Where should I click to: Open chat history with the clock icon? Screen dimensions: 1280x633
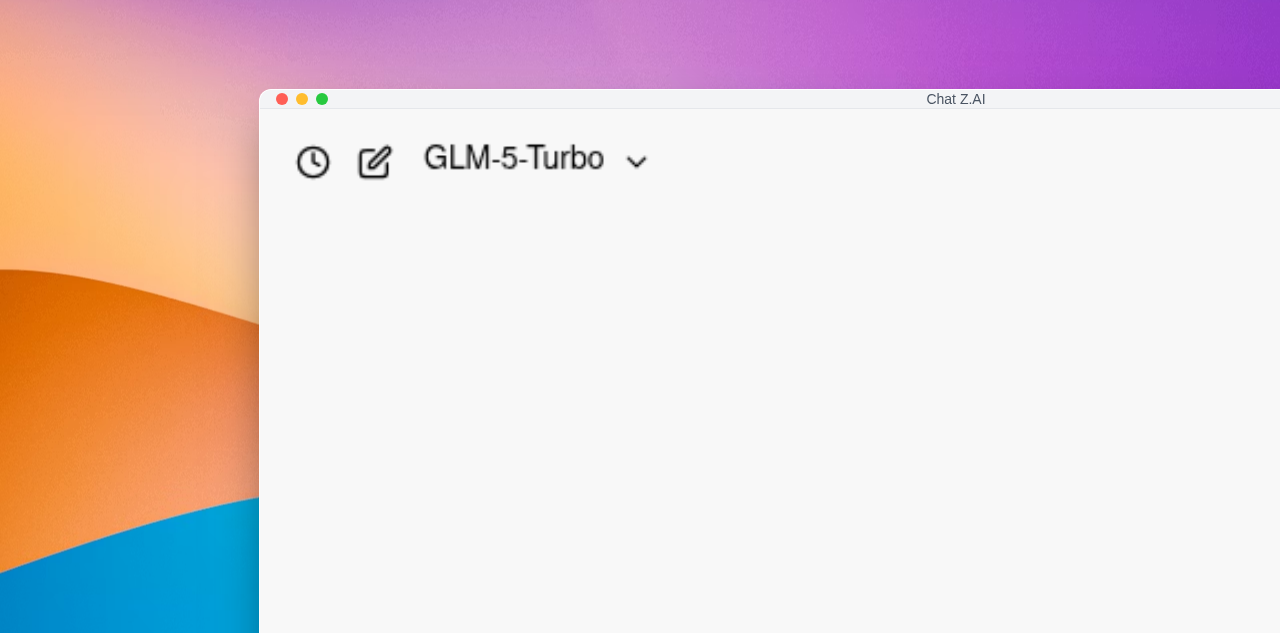(x=313, y=162)
